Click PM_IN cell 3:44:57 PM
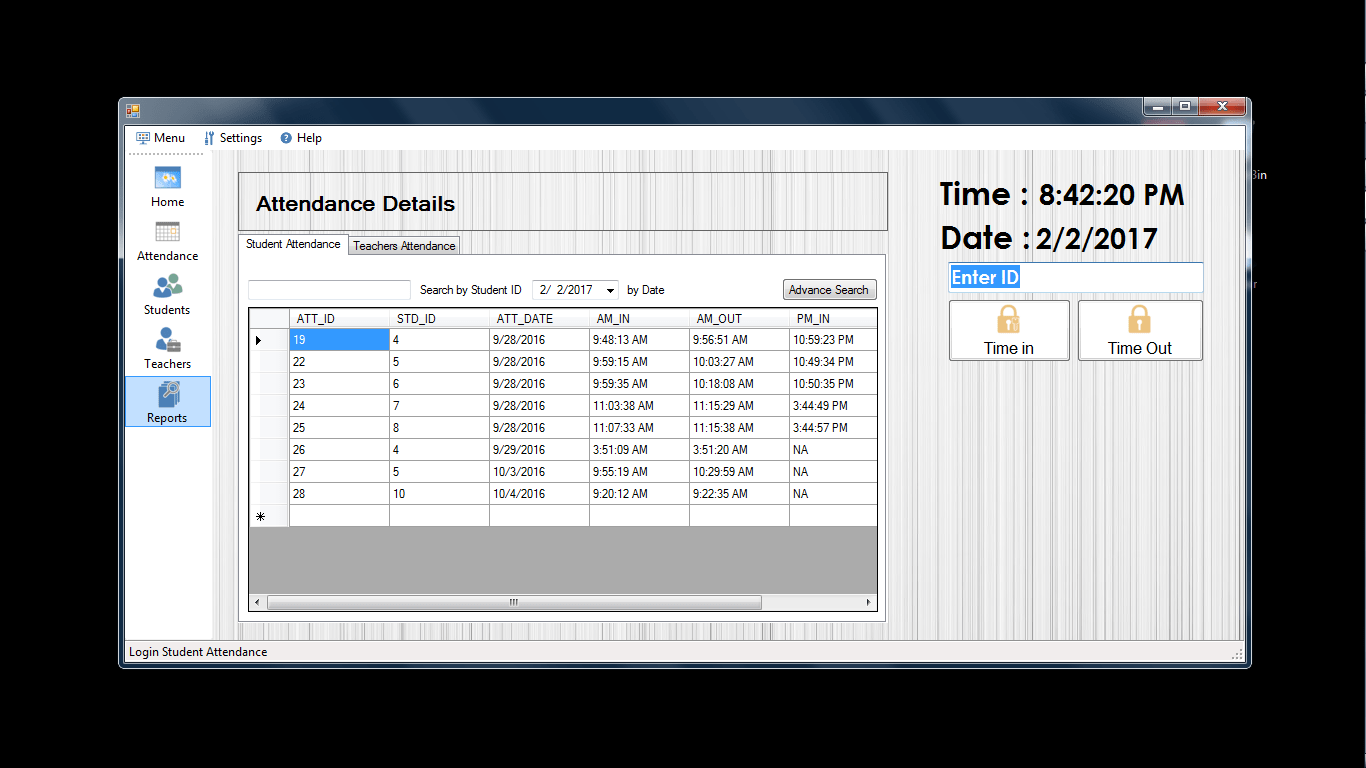 832,428
